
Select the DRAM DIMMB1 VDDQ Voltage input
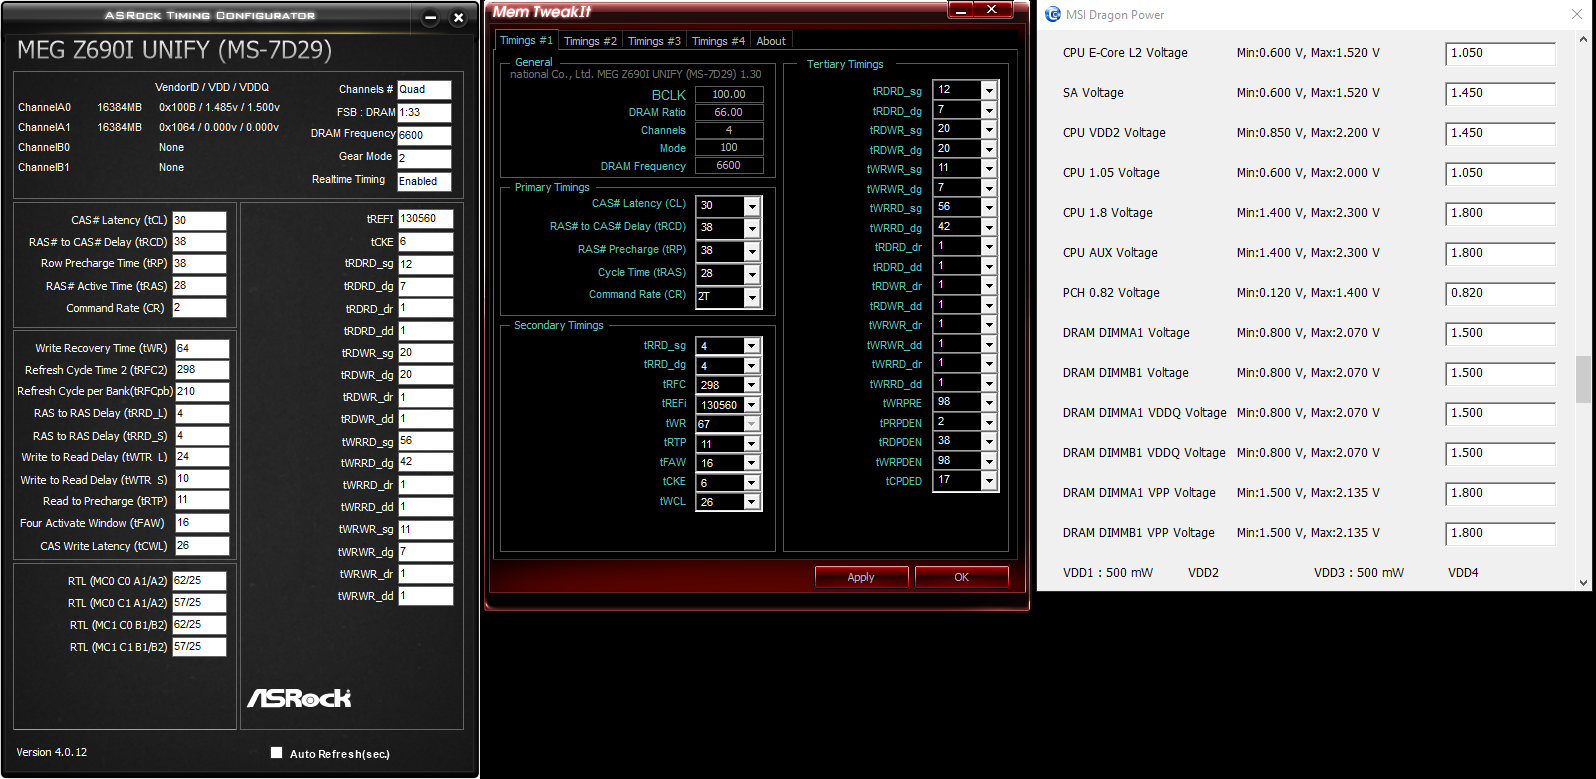click(x=1500, y=454)
